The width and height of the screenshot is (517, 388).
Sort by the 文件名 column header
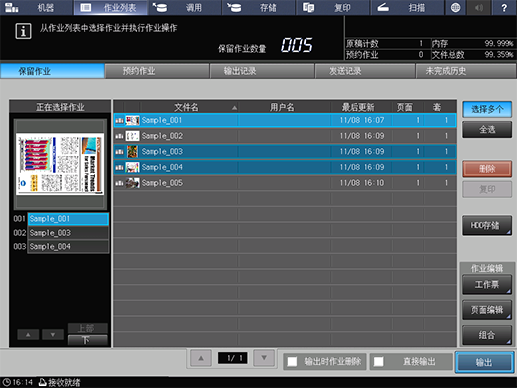(189, 107)
